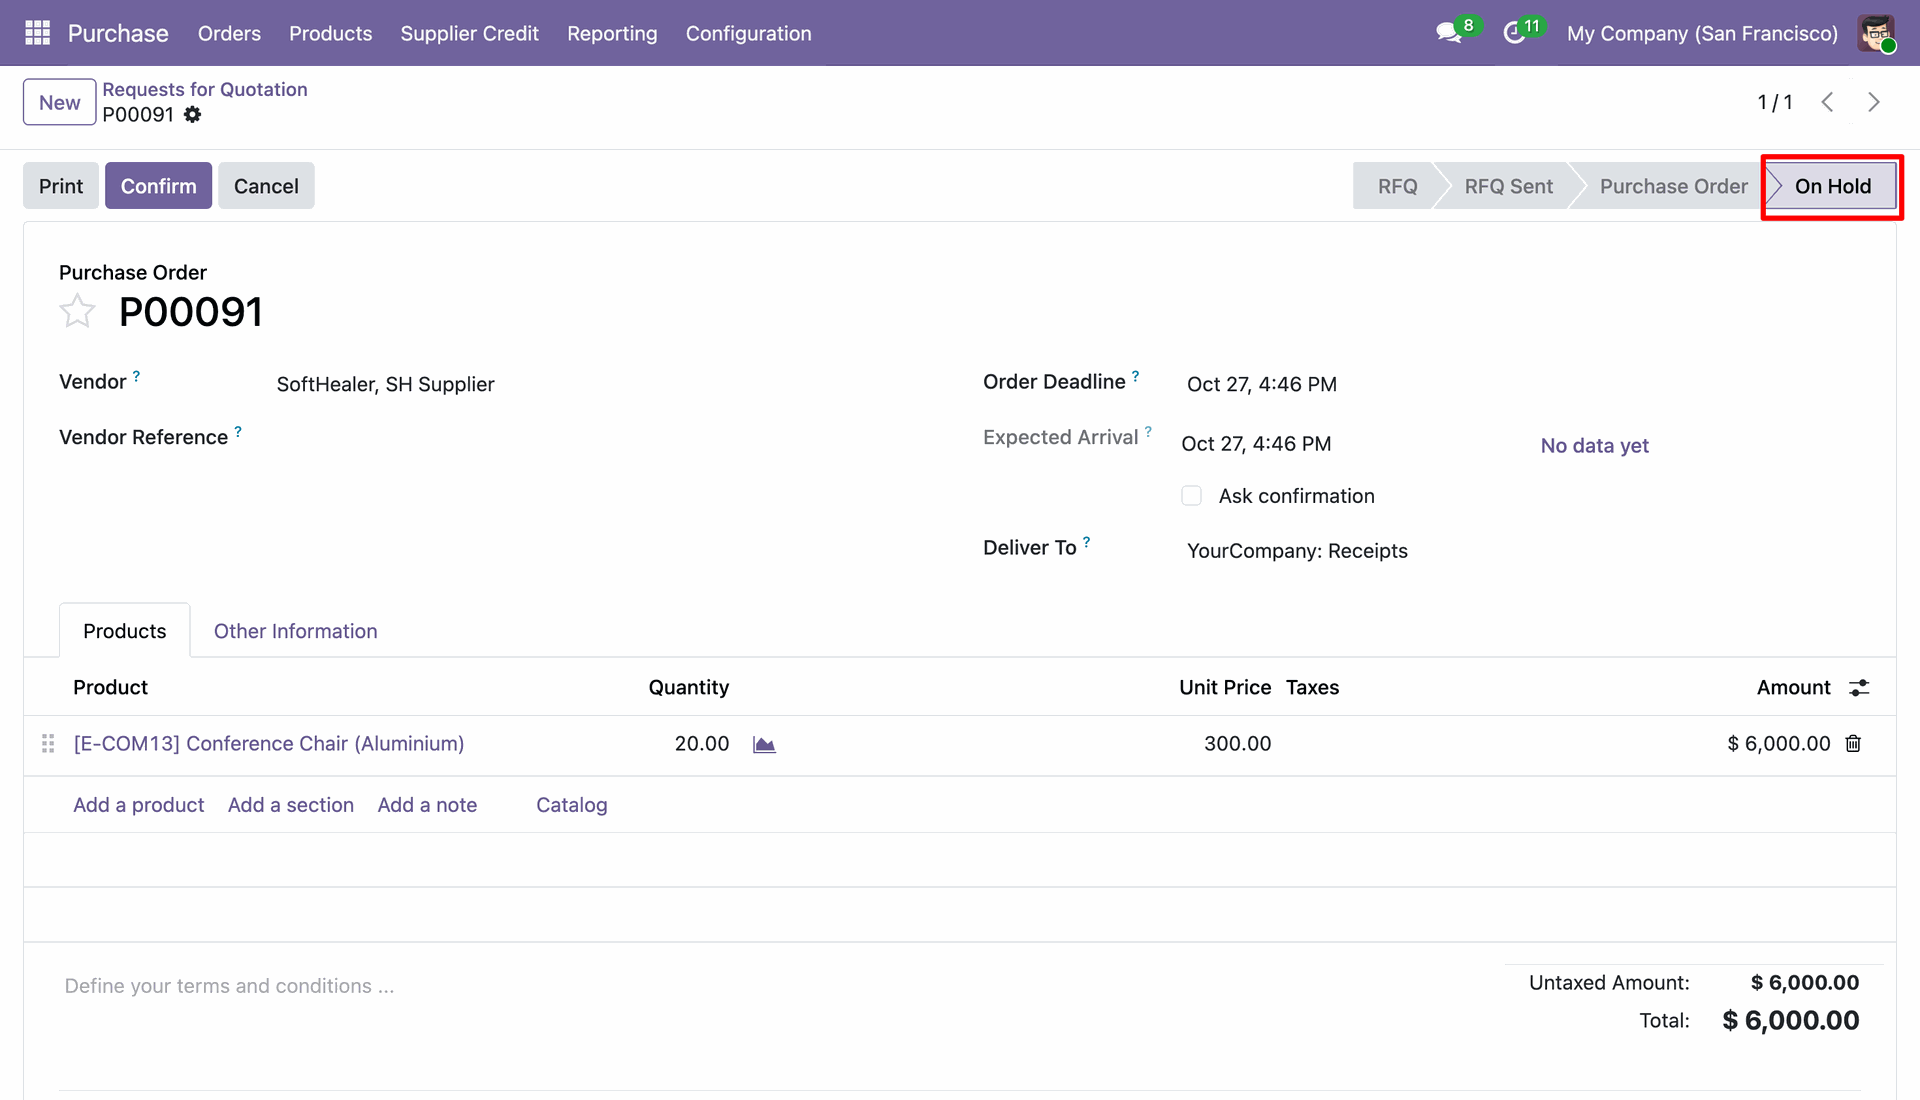
Task: Create a New record
Action: tap(60, 102)
